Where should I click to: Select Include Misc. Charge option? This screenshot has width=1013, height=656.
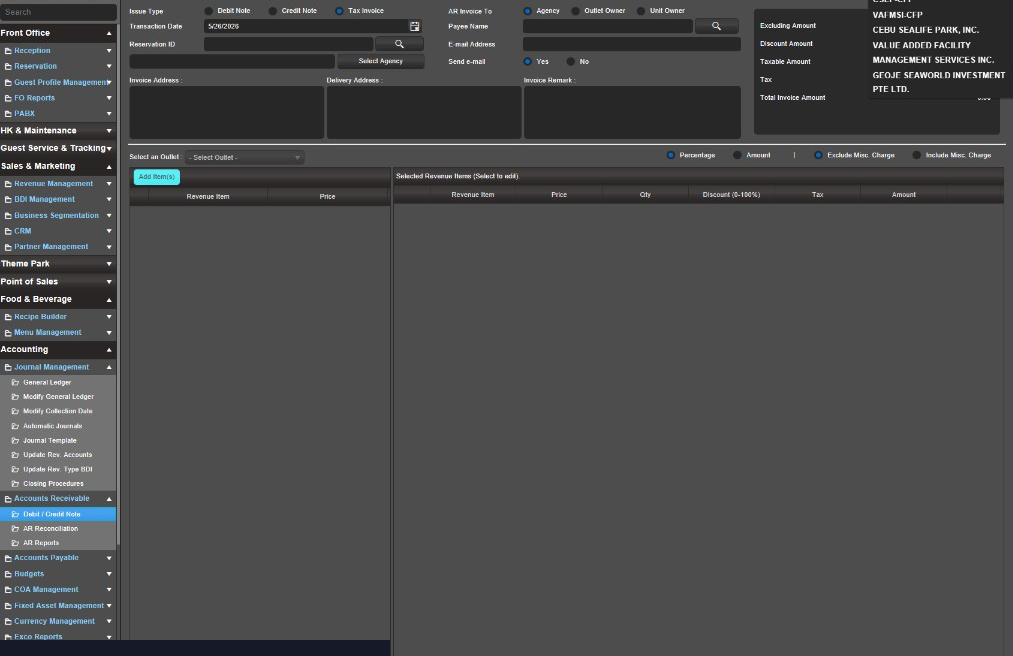coord(916,155)
